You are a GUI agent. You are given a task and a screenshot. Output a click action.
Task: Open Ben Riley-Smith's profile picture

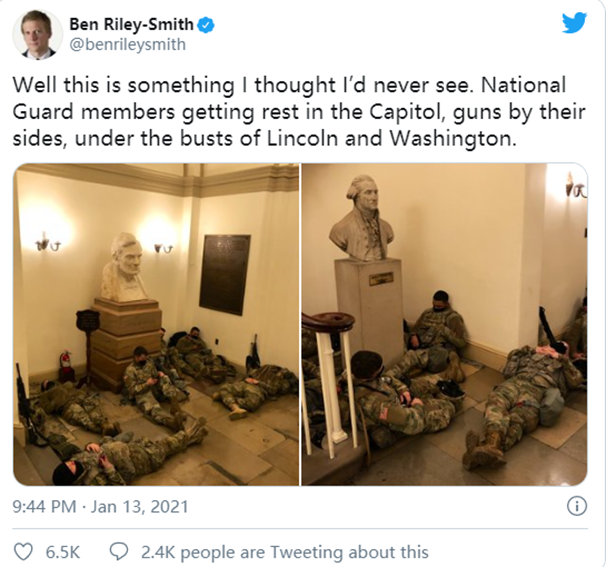[37, 34]
